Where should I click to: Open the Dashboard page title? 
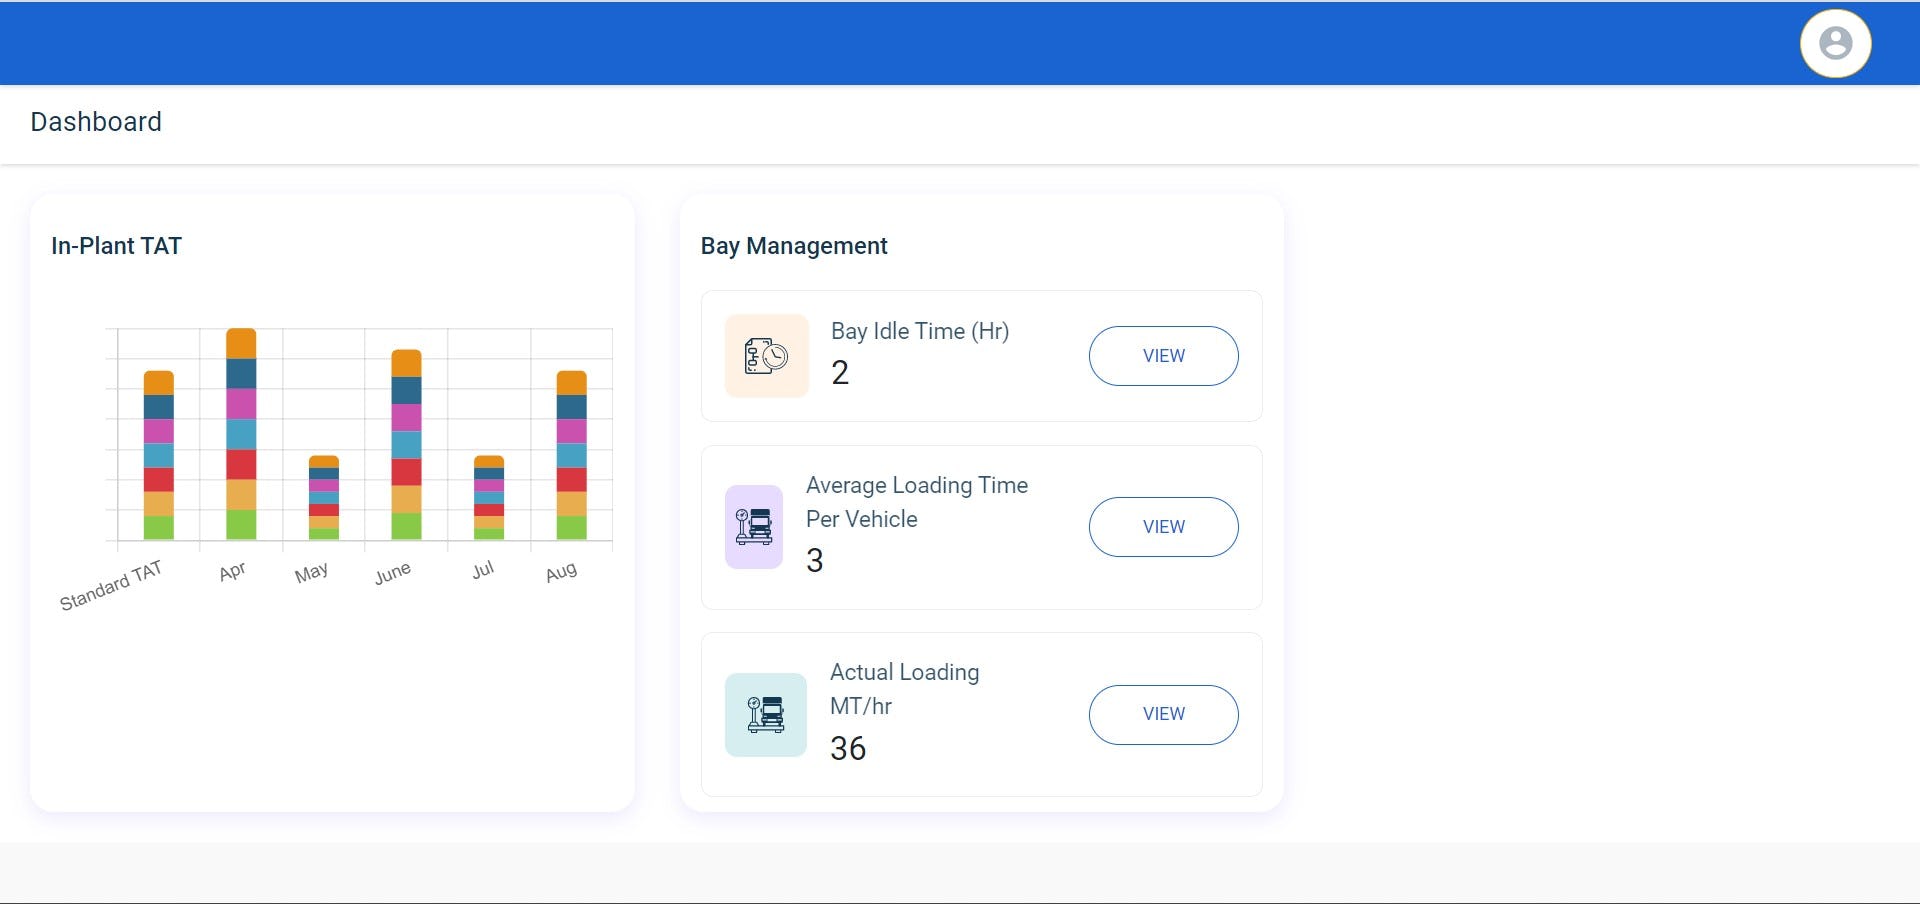coord(96,122)
